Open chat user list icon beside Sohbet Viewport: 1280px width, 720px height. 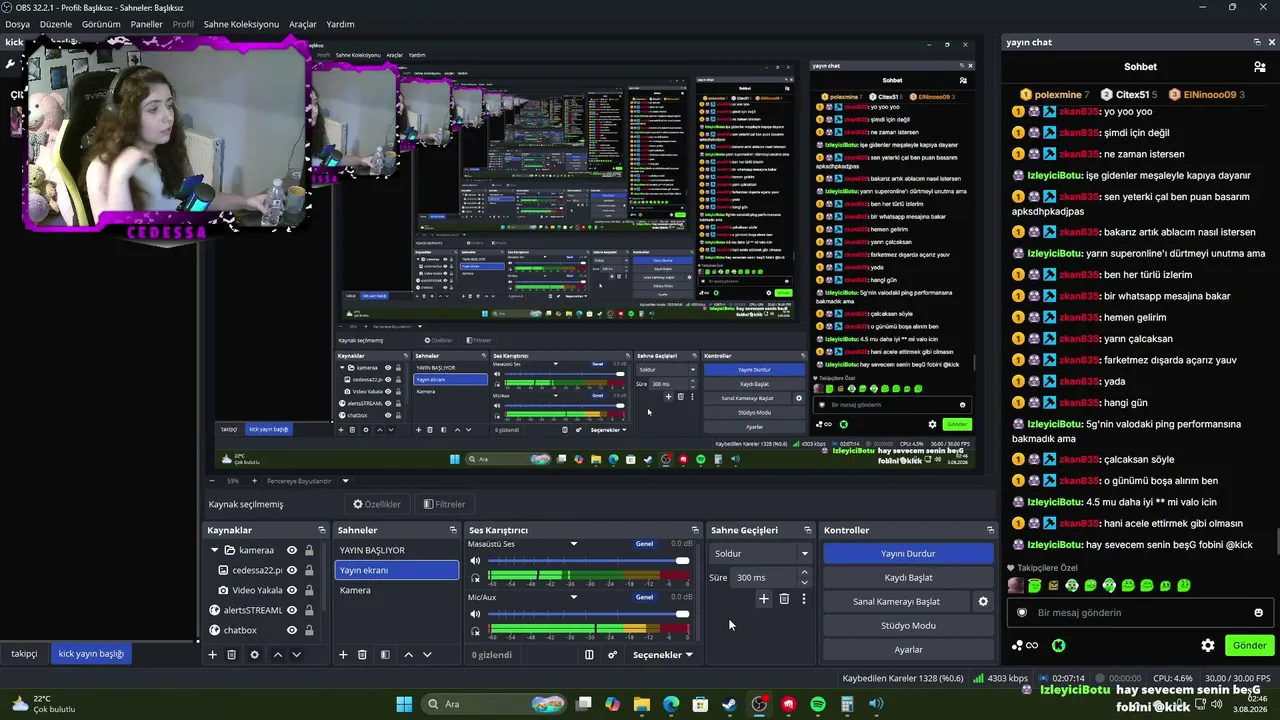tap(1260, 67)
